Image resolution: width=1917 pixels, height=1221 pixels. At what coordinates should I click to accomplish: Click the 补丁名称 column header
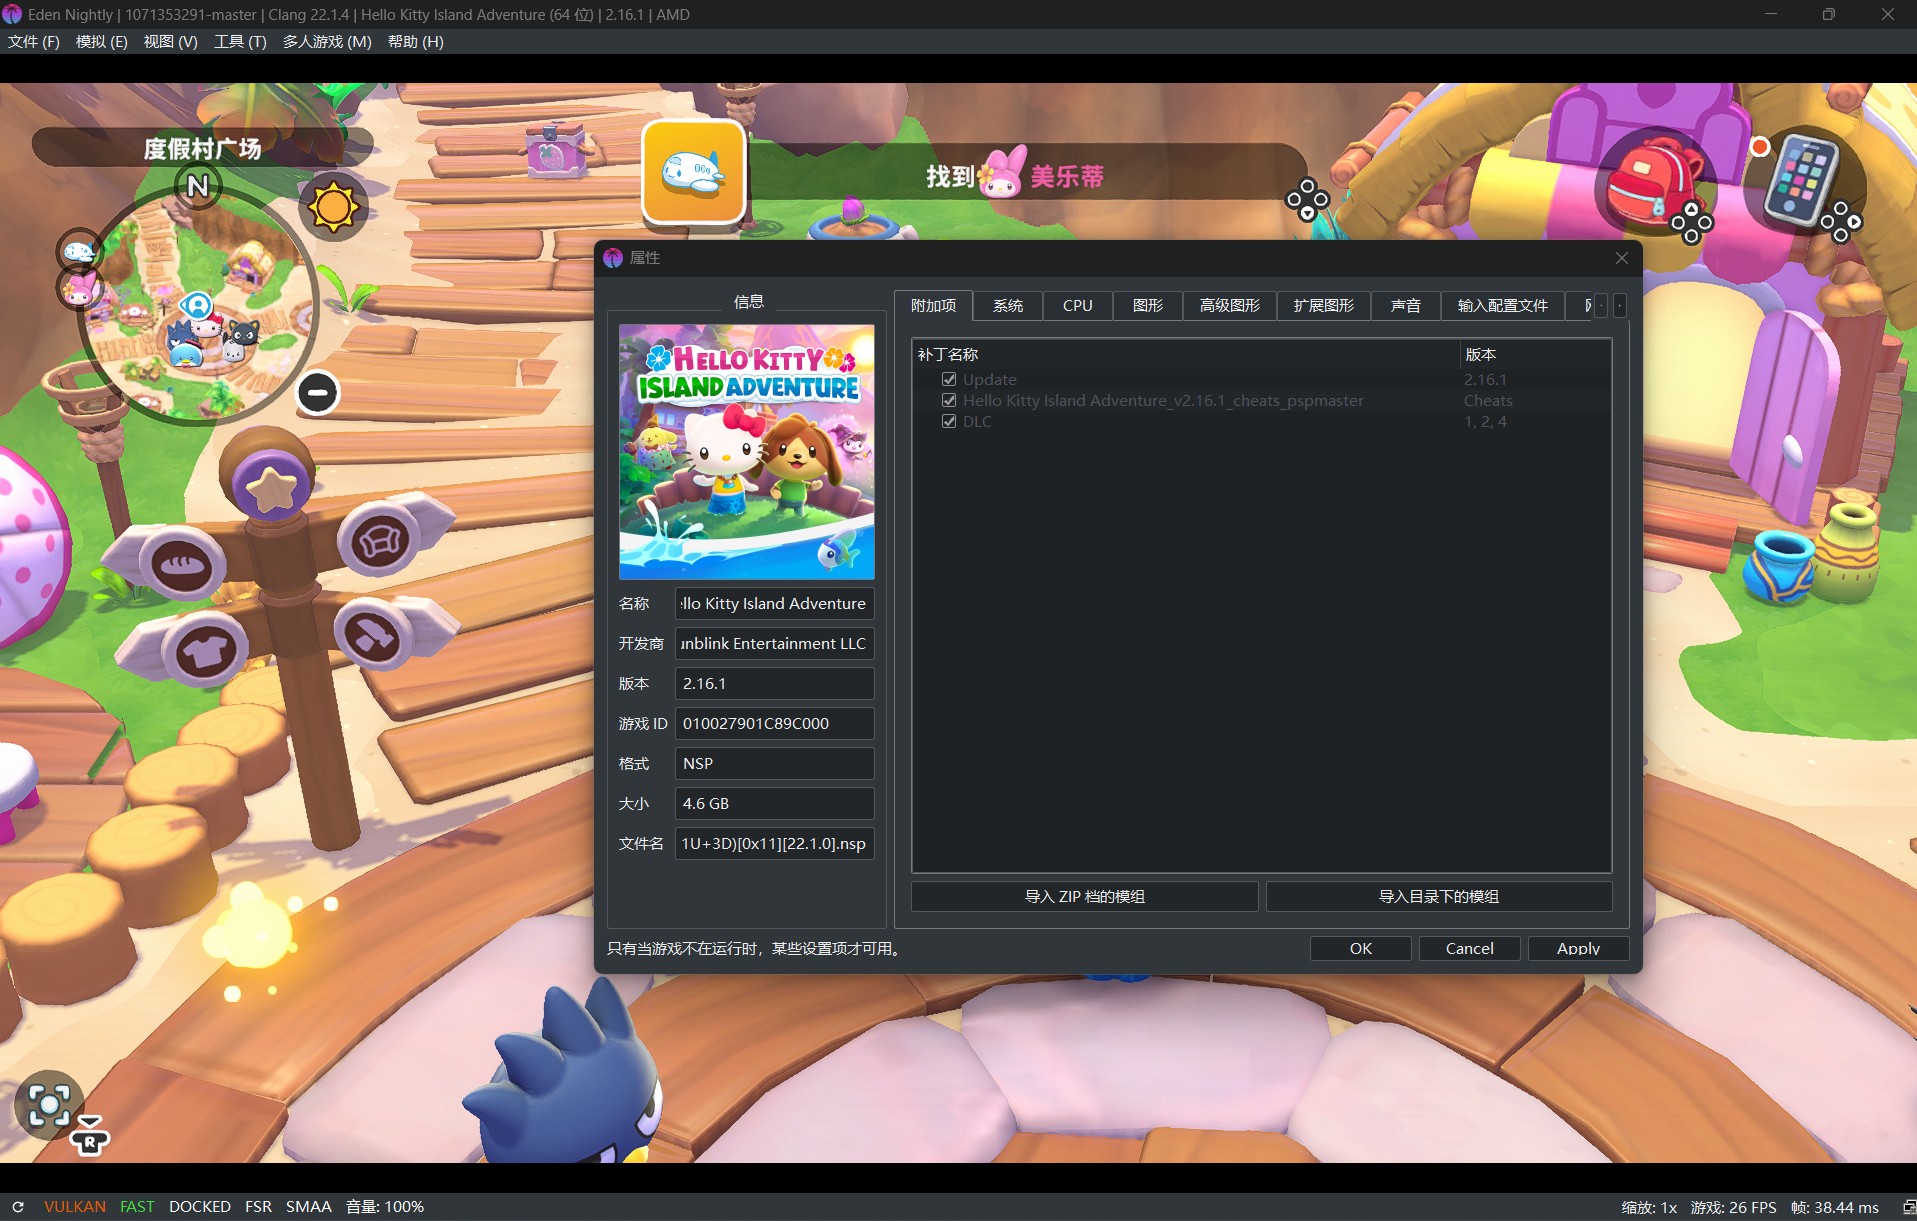[1186, 354]
